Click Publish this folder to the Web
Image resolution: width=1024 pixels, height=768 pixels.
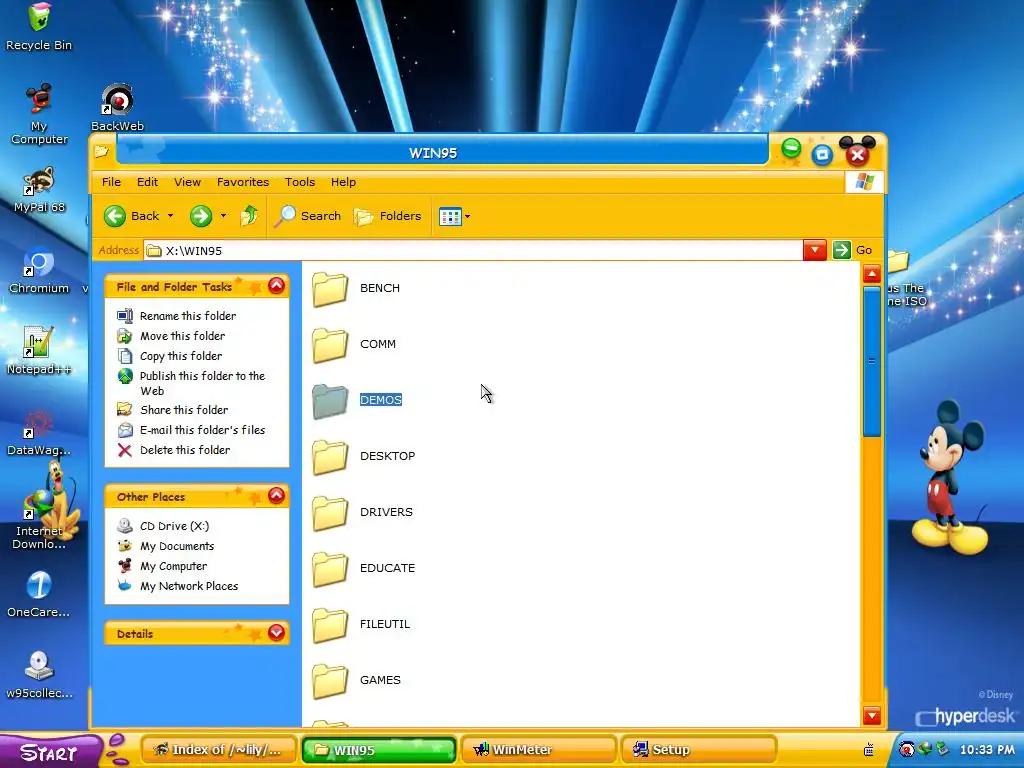191,383
